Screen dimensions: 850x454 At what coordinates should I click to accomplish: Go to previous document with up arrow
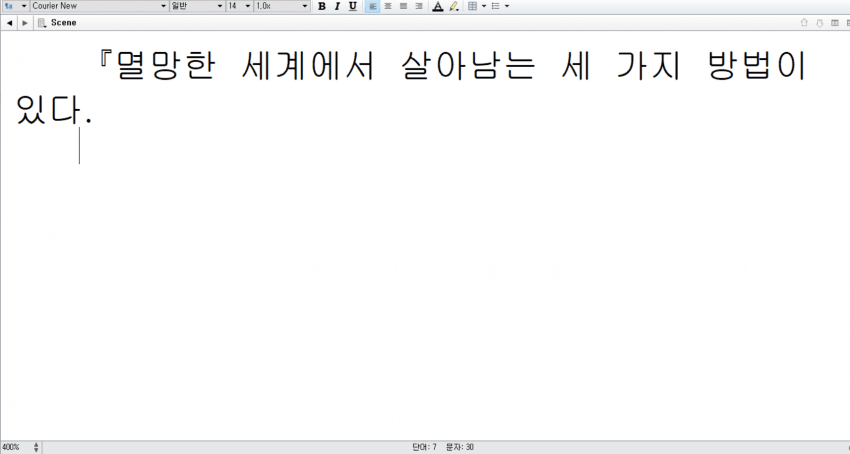(804, 23)
